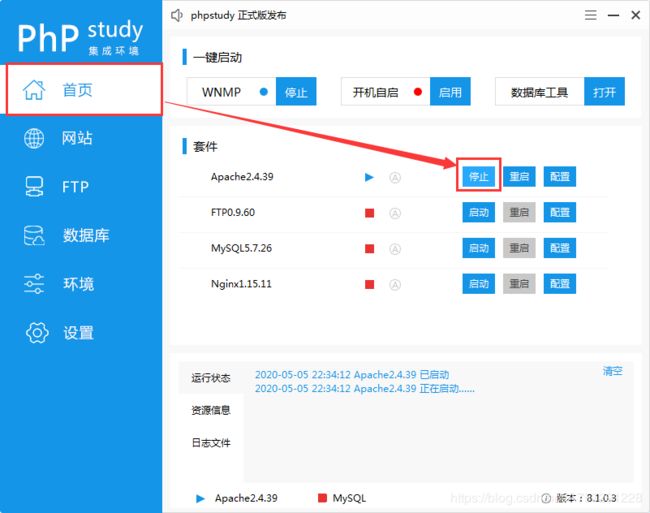This screenshot has width=650, height=513.
Task: Click the Nginx1.15.11 red stopped indicator
Action: tap(369, 284)
